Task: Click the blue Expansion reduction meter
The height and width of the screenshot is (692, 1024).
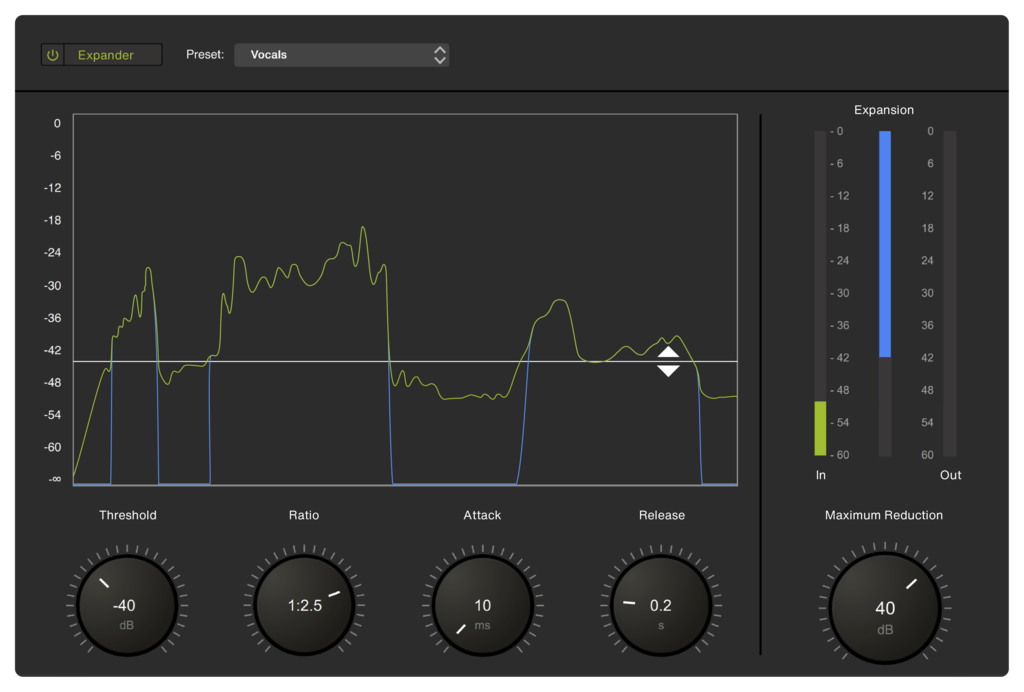Action: point(885,293)
